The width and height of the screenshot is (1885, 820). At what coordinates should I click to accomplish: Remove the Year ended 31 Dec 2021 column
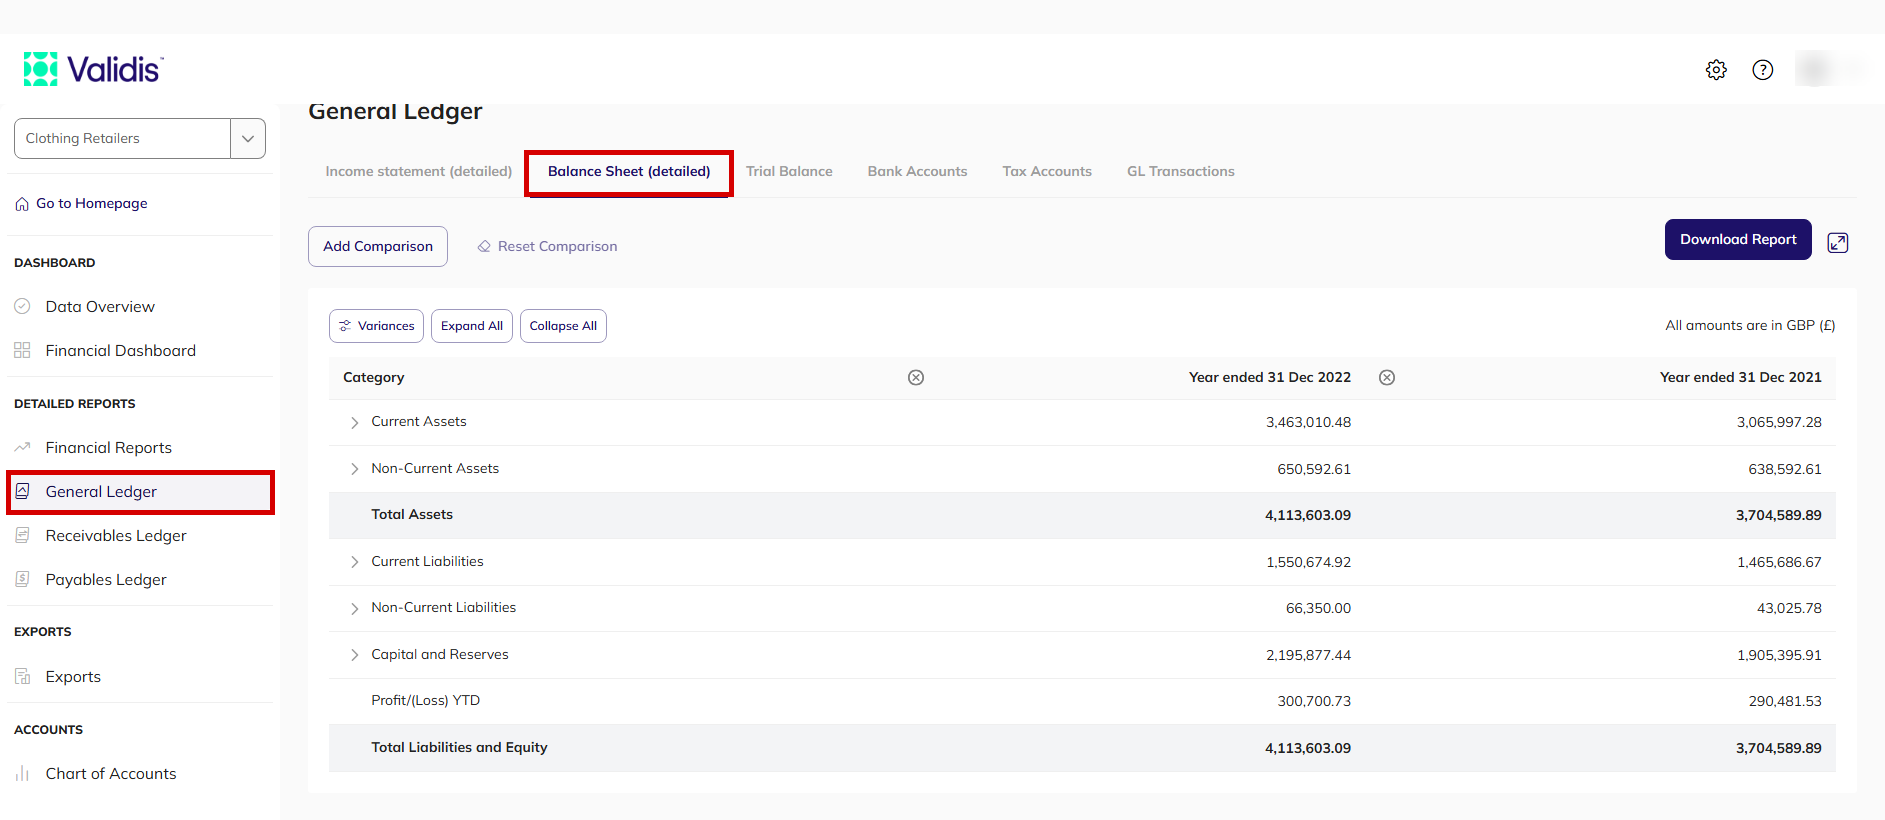[1387, 377]
